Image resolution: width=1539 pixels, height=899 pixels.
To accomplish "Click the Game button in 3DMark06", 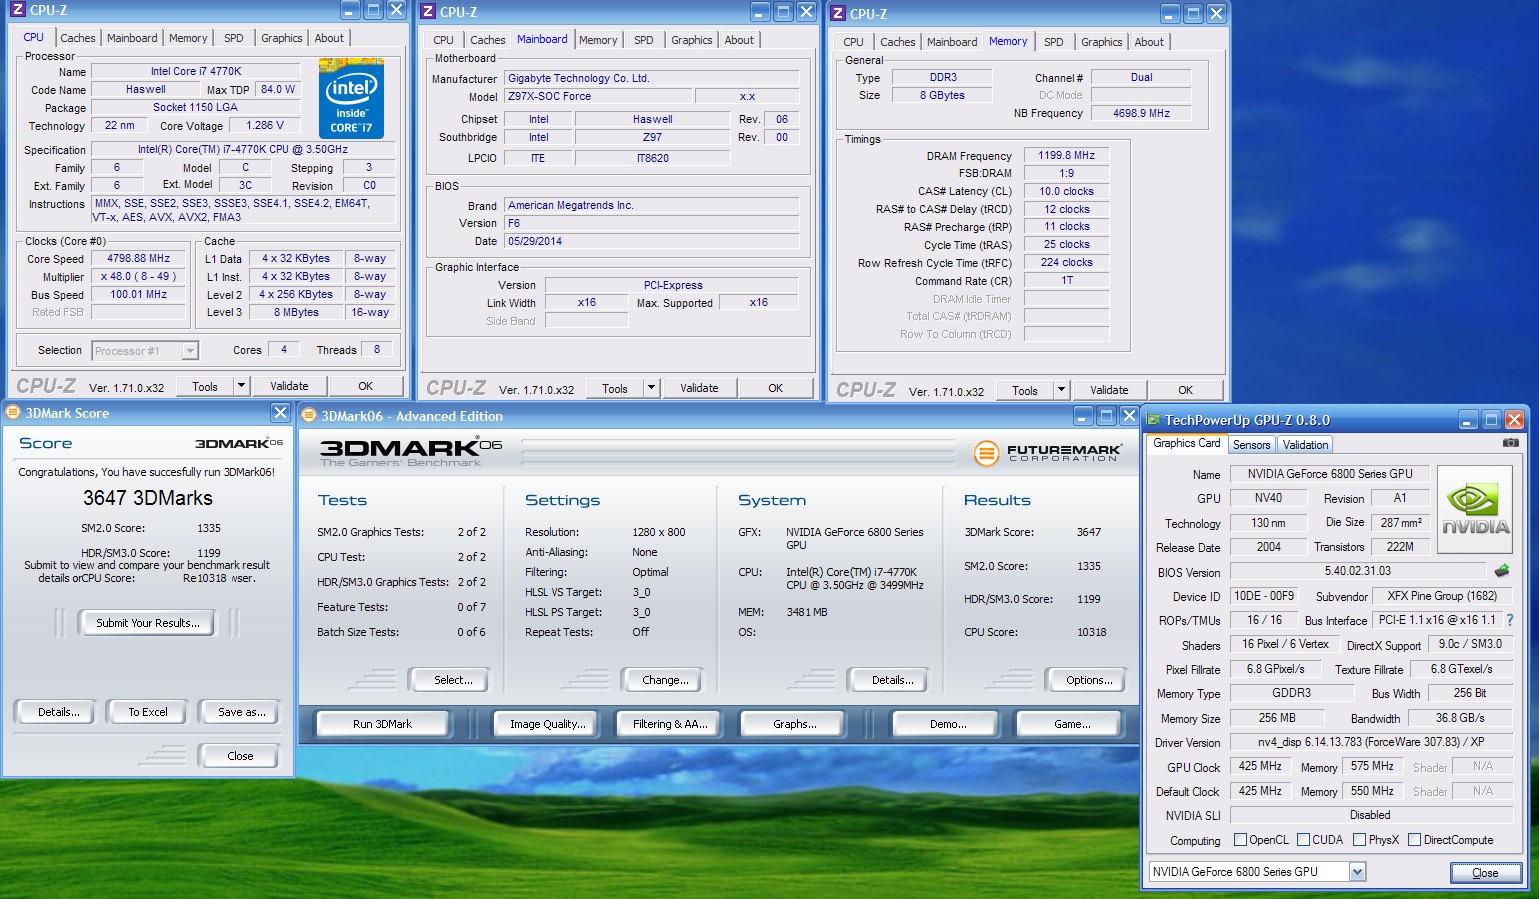I will coord(1072,724).
